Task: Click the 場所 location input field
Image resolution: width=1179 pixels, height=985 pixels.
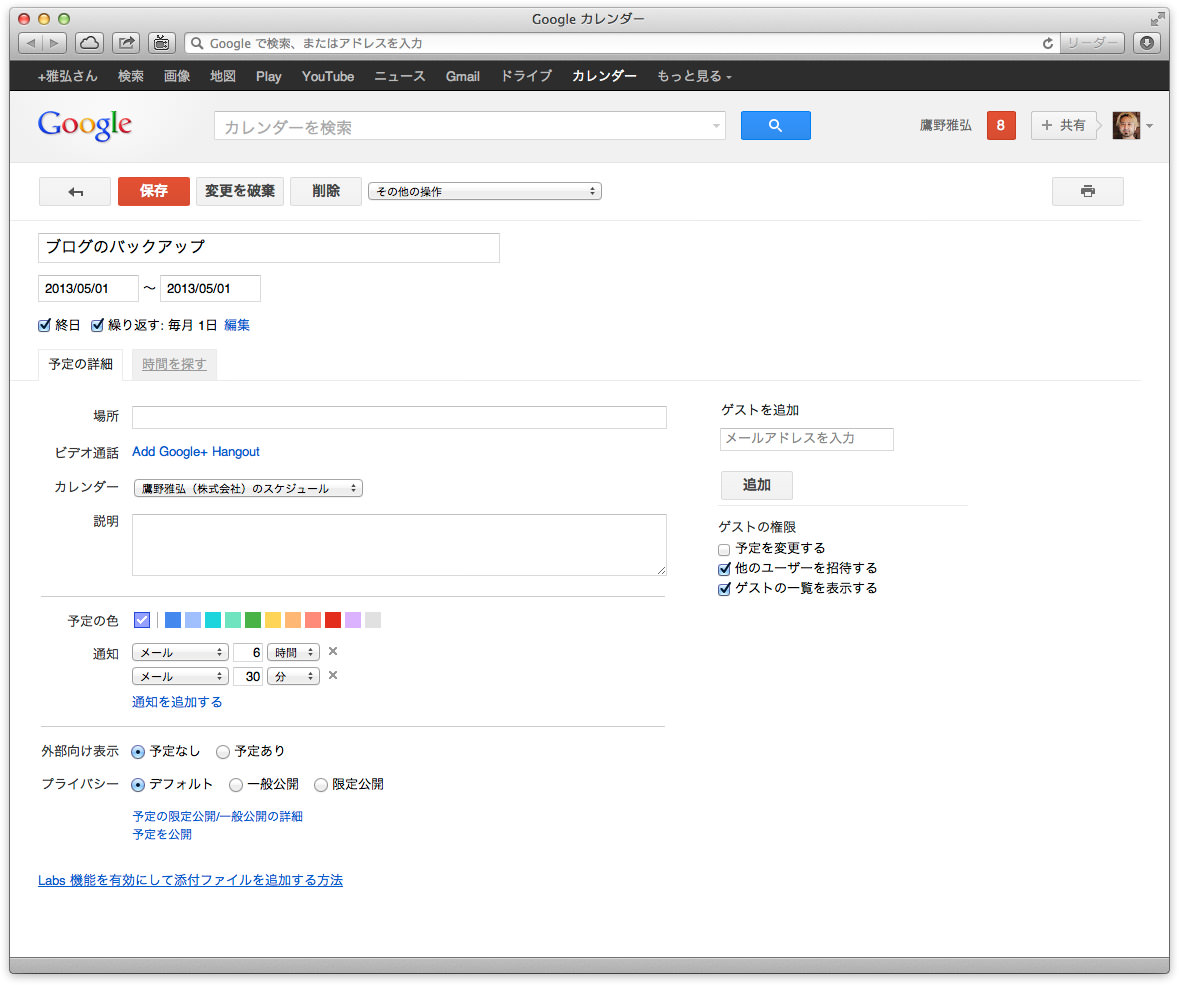Action: click(x=399, y=417)
